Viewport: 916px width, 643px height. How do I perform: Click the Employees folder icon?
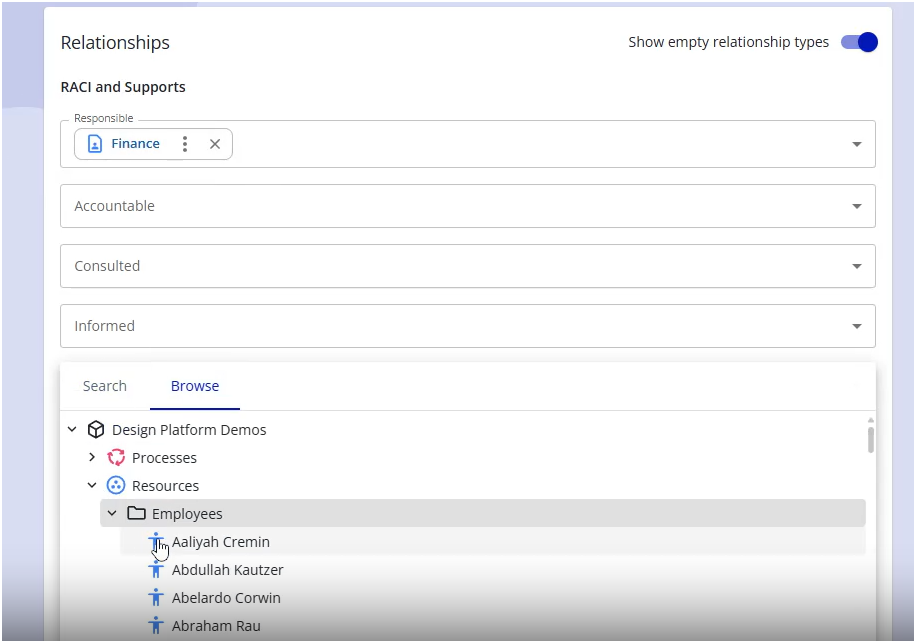click(136, 514)
